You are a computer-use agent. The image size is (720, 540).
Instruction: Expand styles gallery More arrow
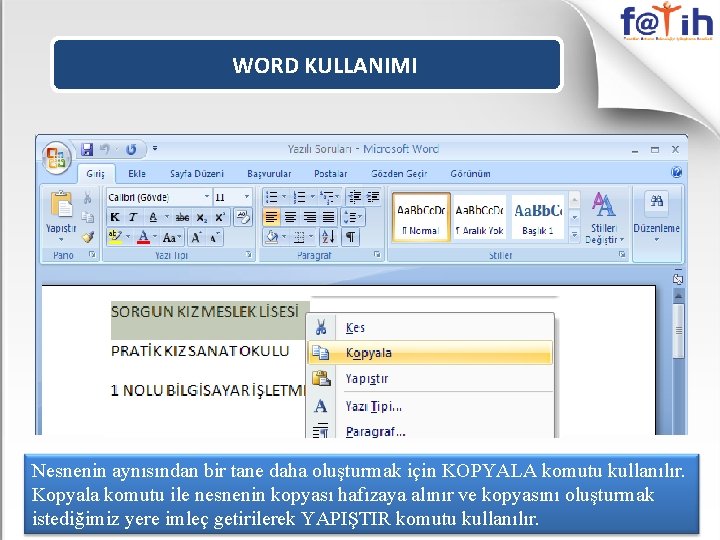(574, 236)
